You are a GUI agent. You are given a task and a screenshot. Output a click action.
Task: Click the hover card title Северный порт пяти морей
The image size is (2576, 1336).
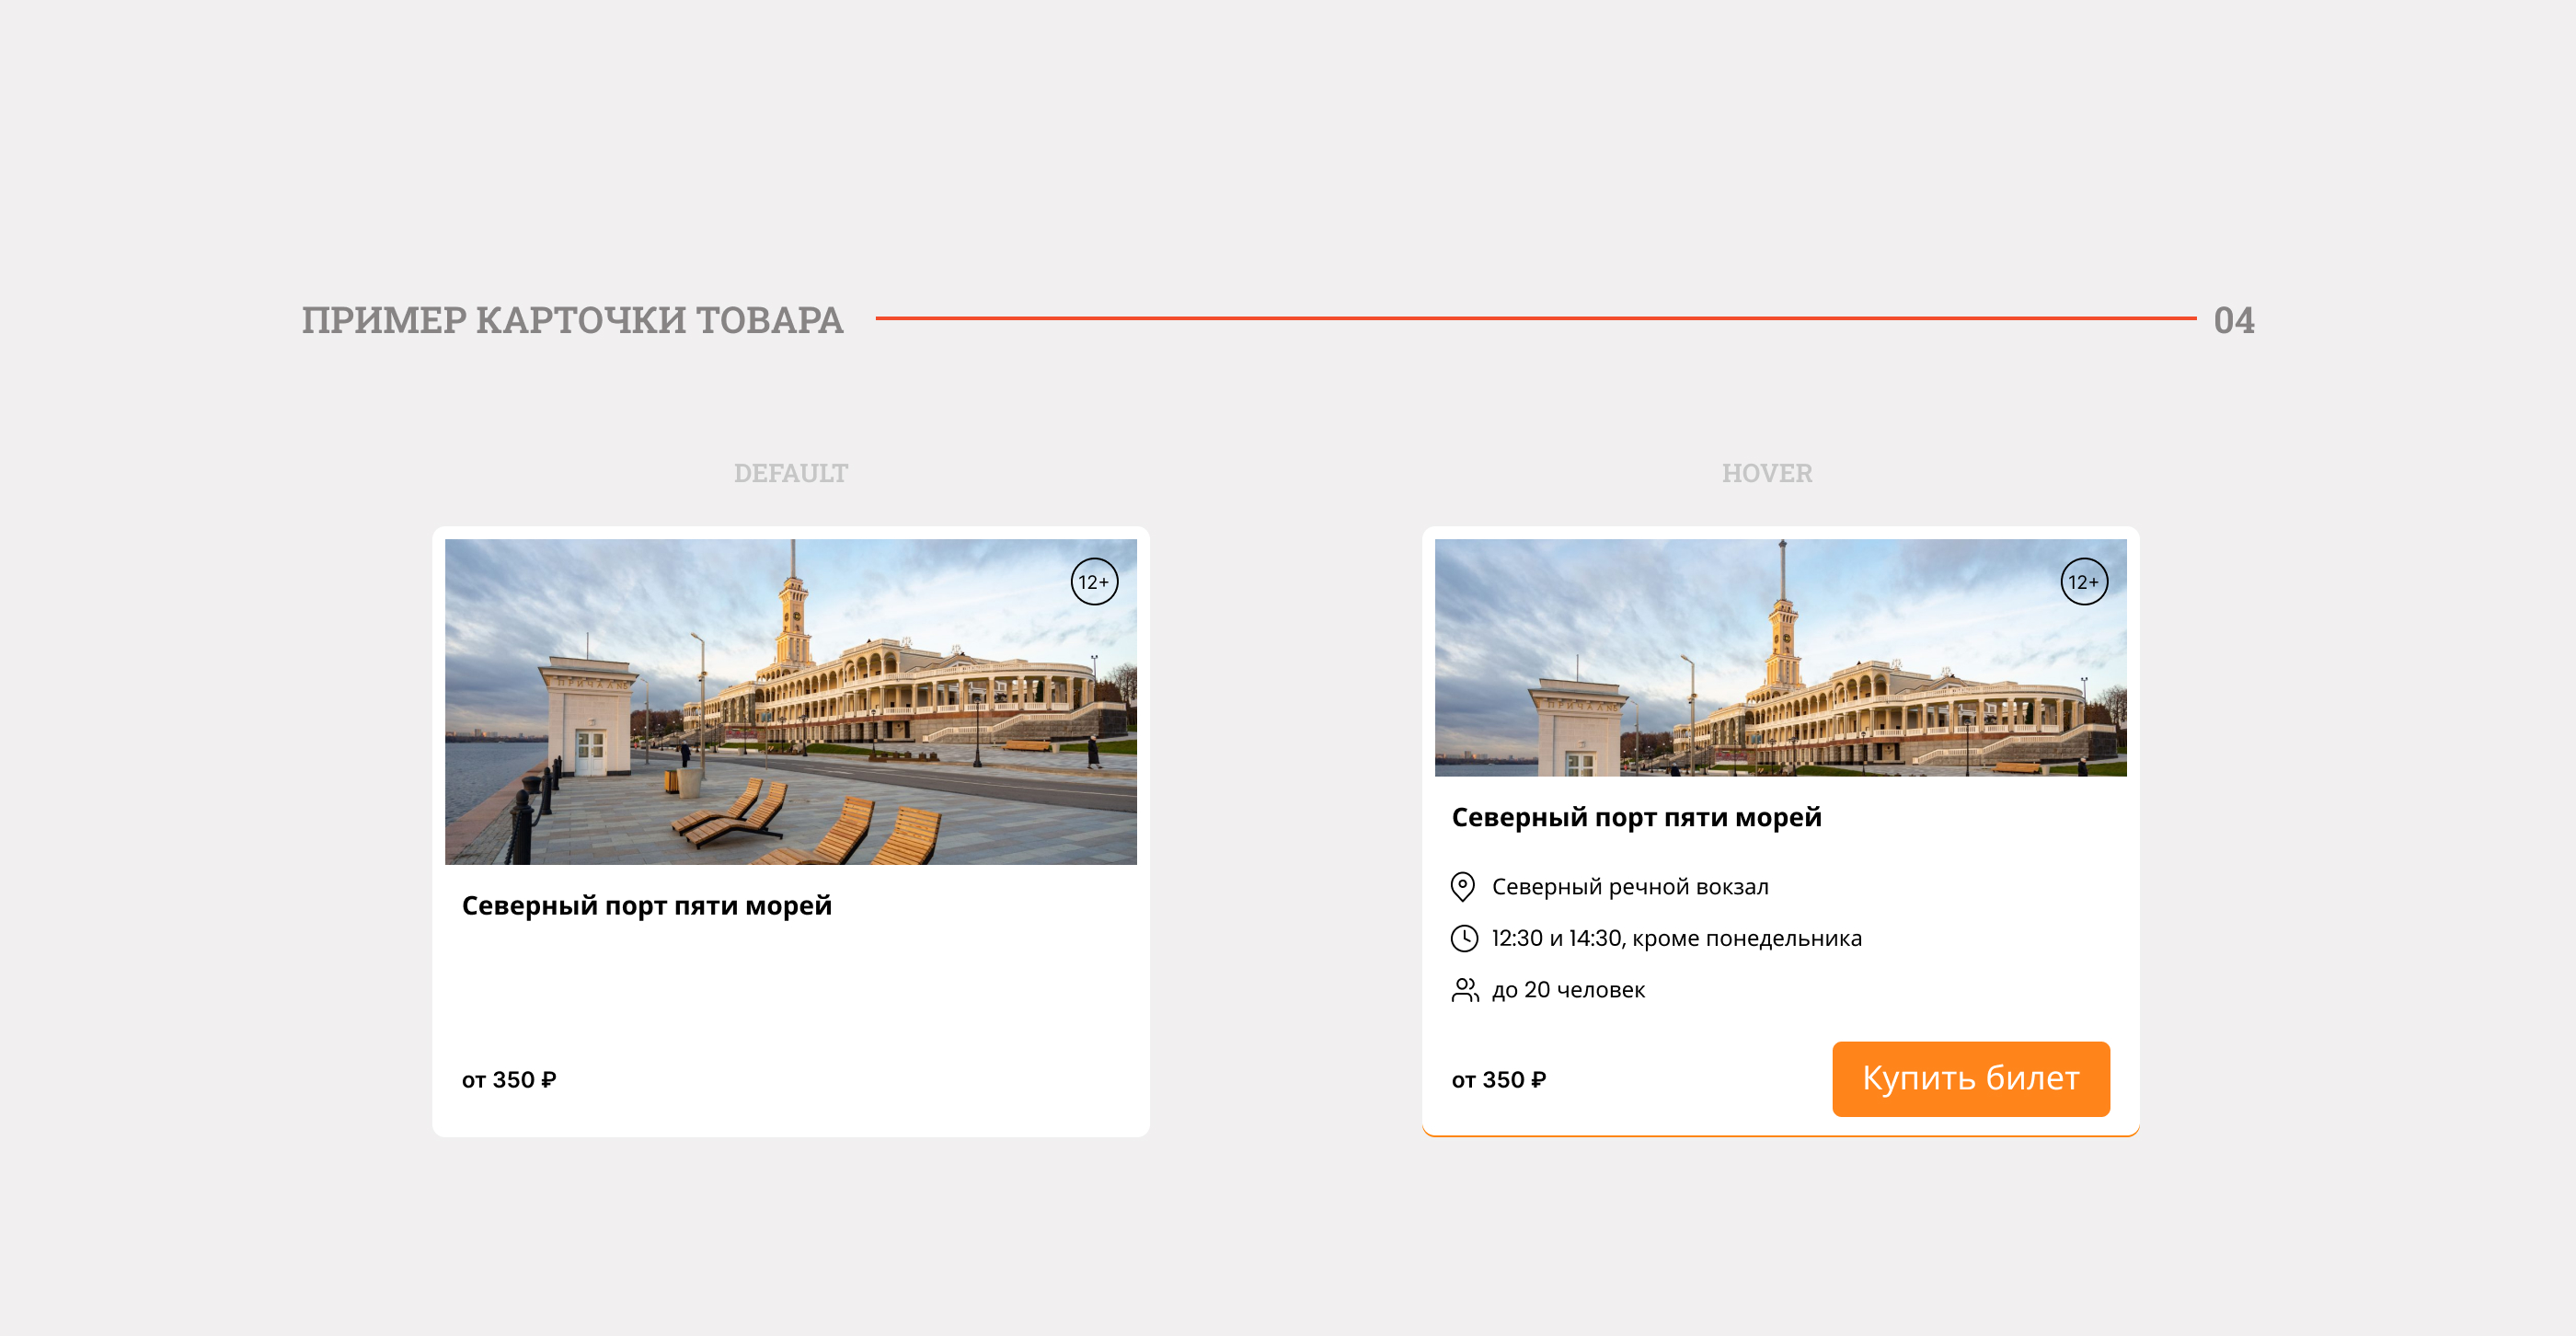point(1636,818)
